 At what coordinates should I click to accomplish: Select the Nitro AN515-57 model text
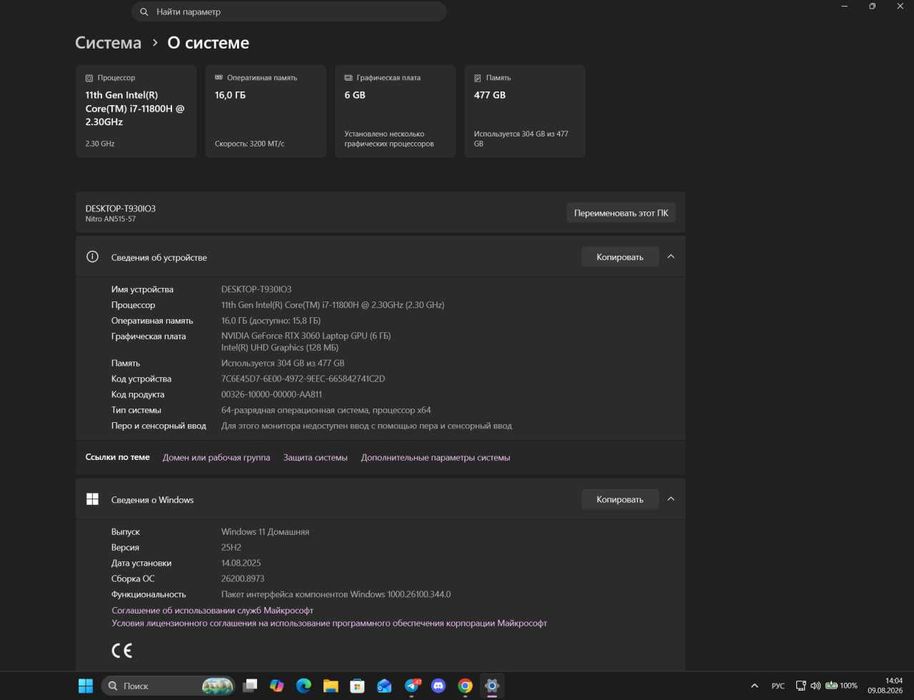[x=110, y=219]
